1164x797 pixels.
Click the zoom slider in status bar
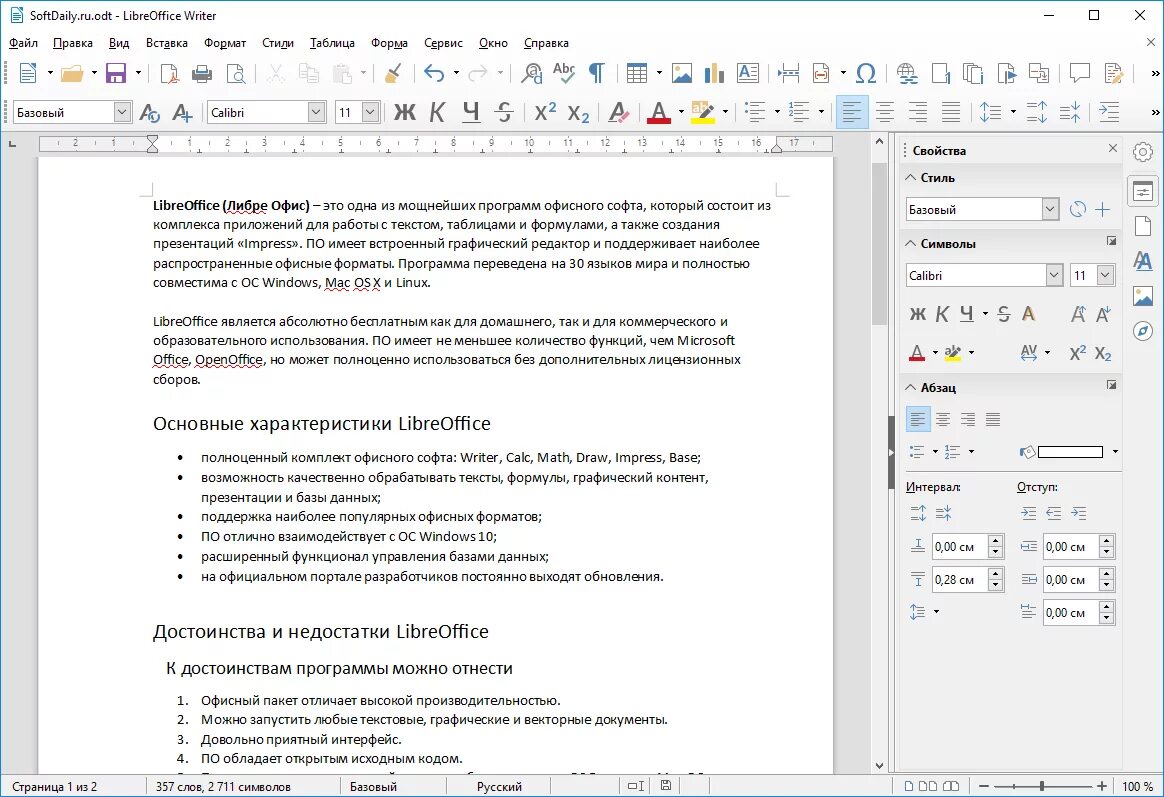[x=1042, y=786]
